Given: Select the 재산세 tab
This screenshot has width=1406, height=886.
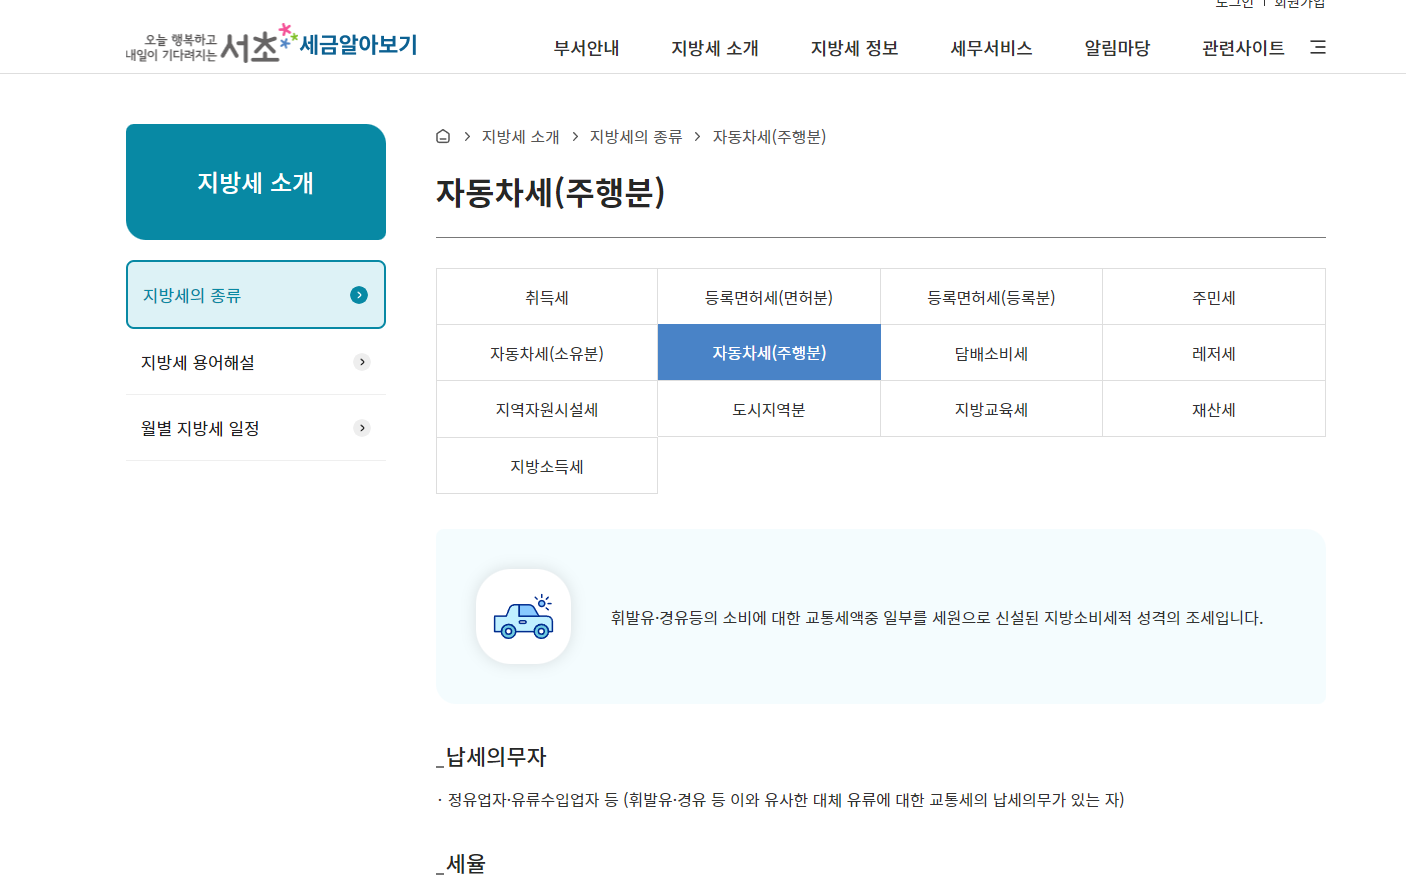Looking at the screenshot, I should pos(1214,409).
